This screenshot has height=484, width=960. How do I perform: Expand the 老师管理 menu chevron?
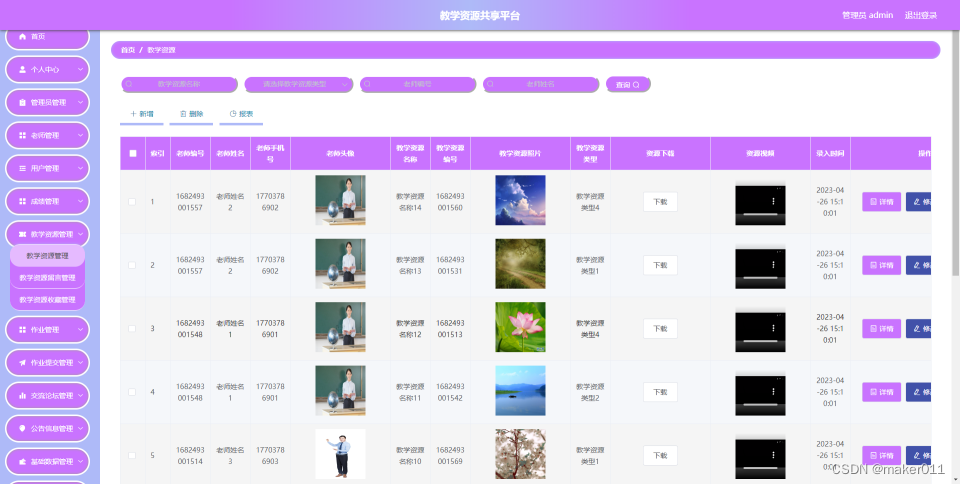click(x=80, y=135)
